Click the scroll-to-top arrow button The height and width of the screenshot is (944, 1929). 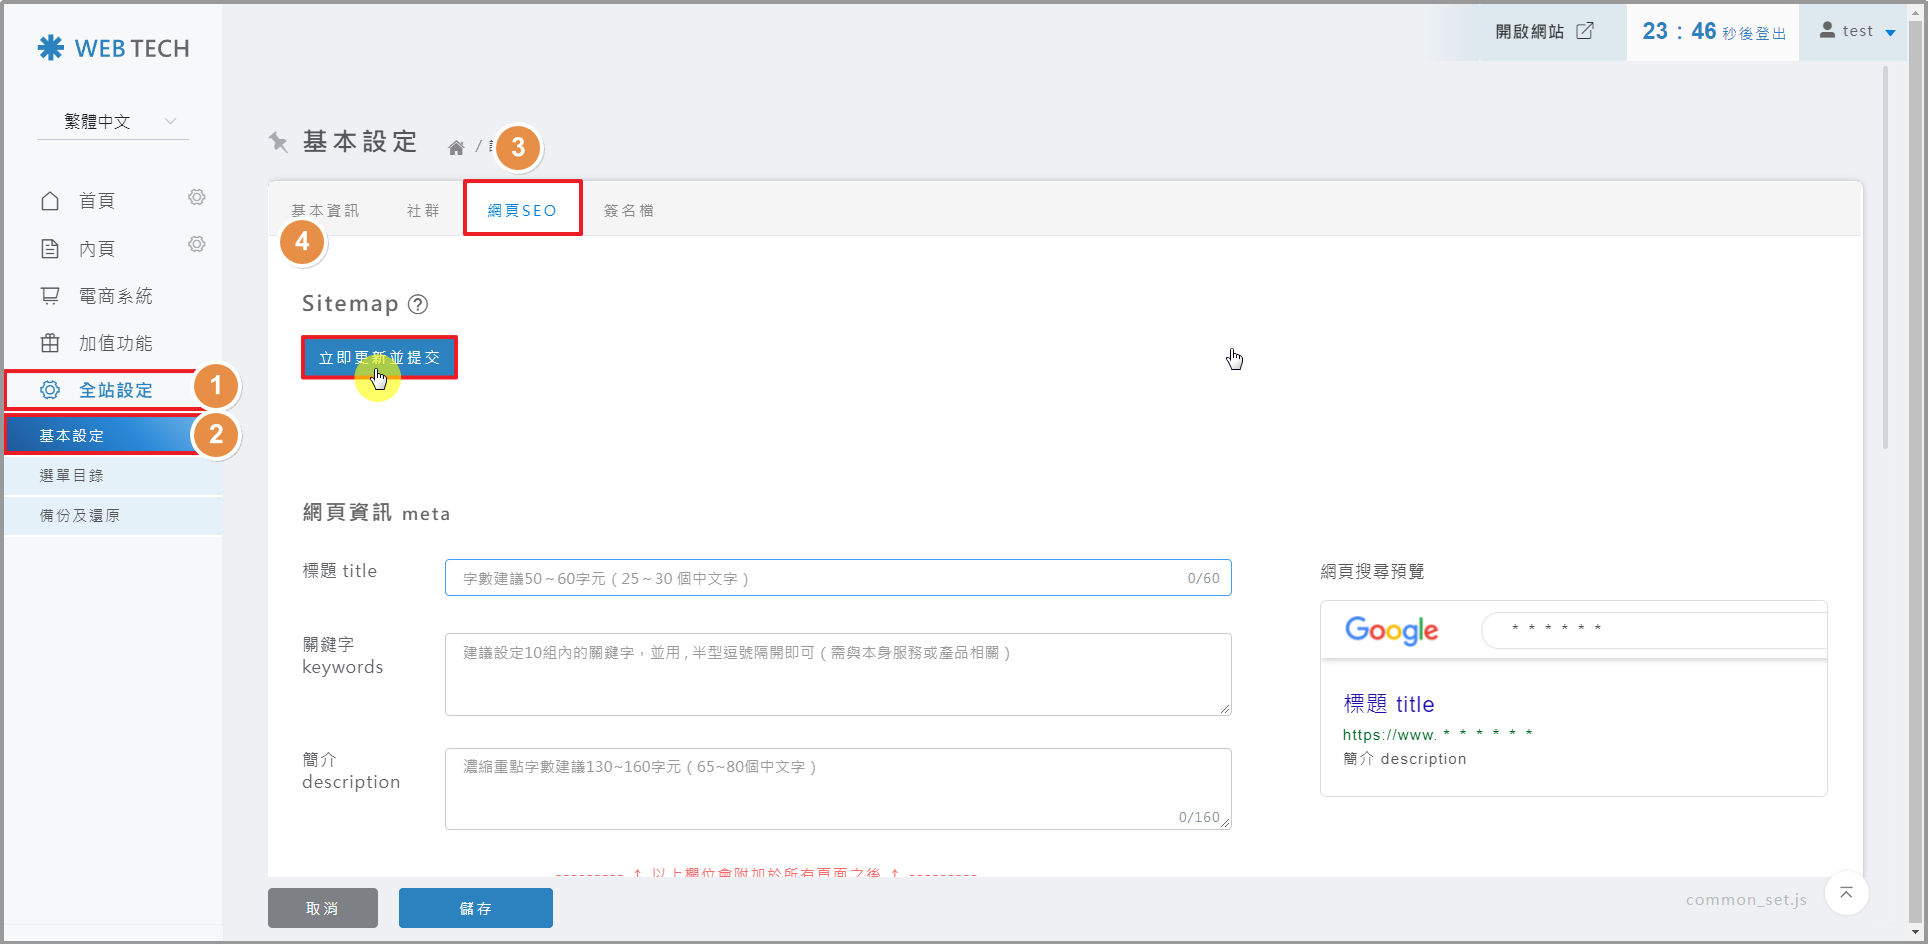[1846, 893]
